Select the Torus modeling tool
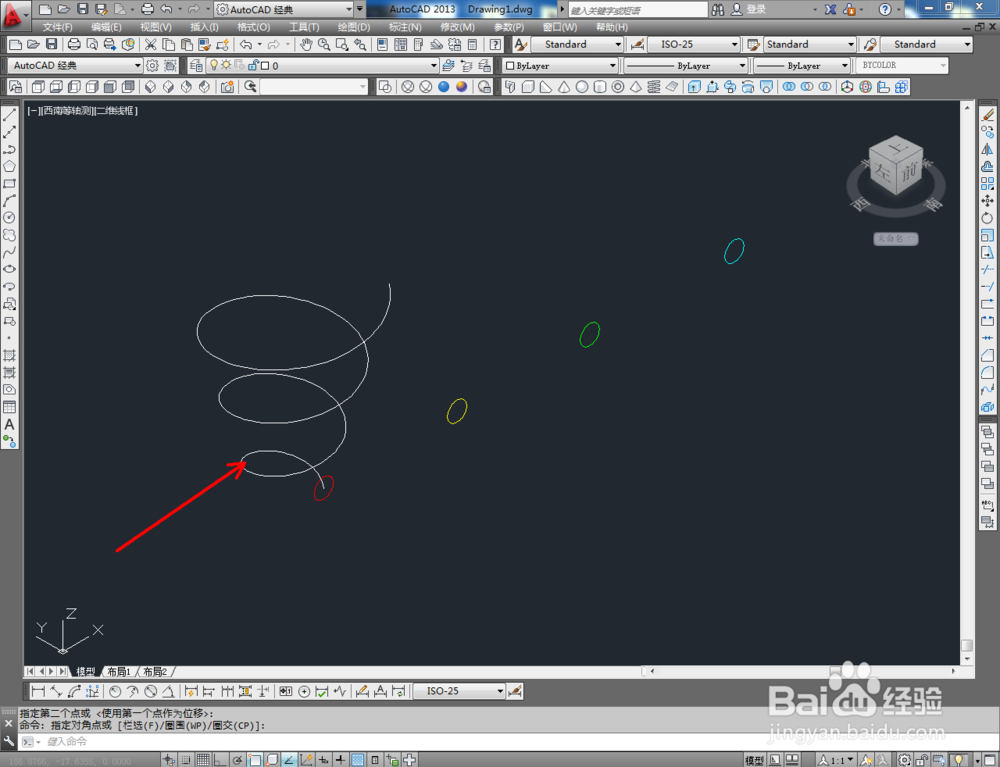The image size is (1000, 767). [x=617, y=87]
